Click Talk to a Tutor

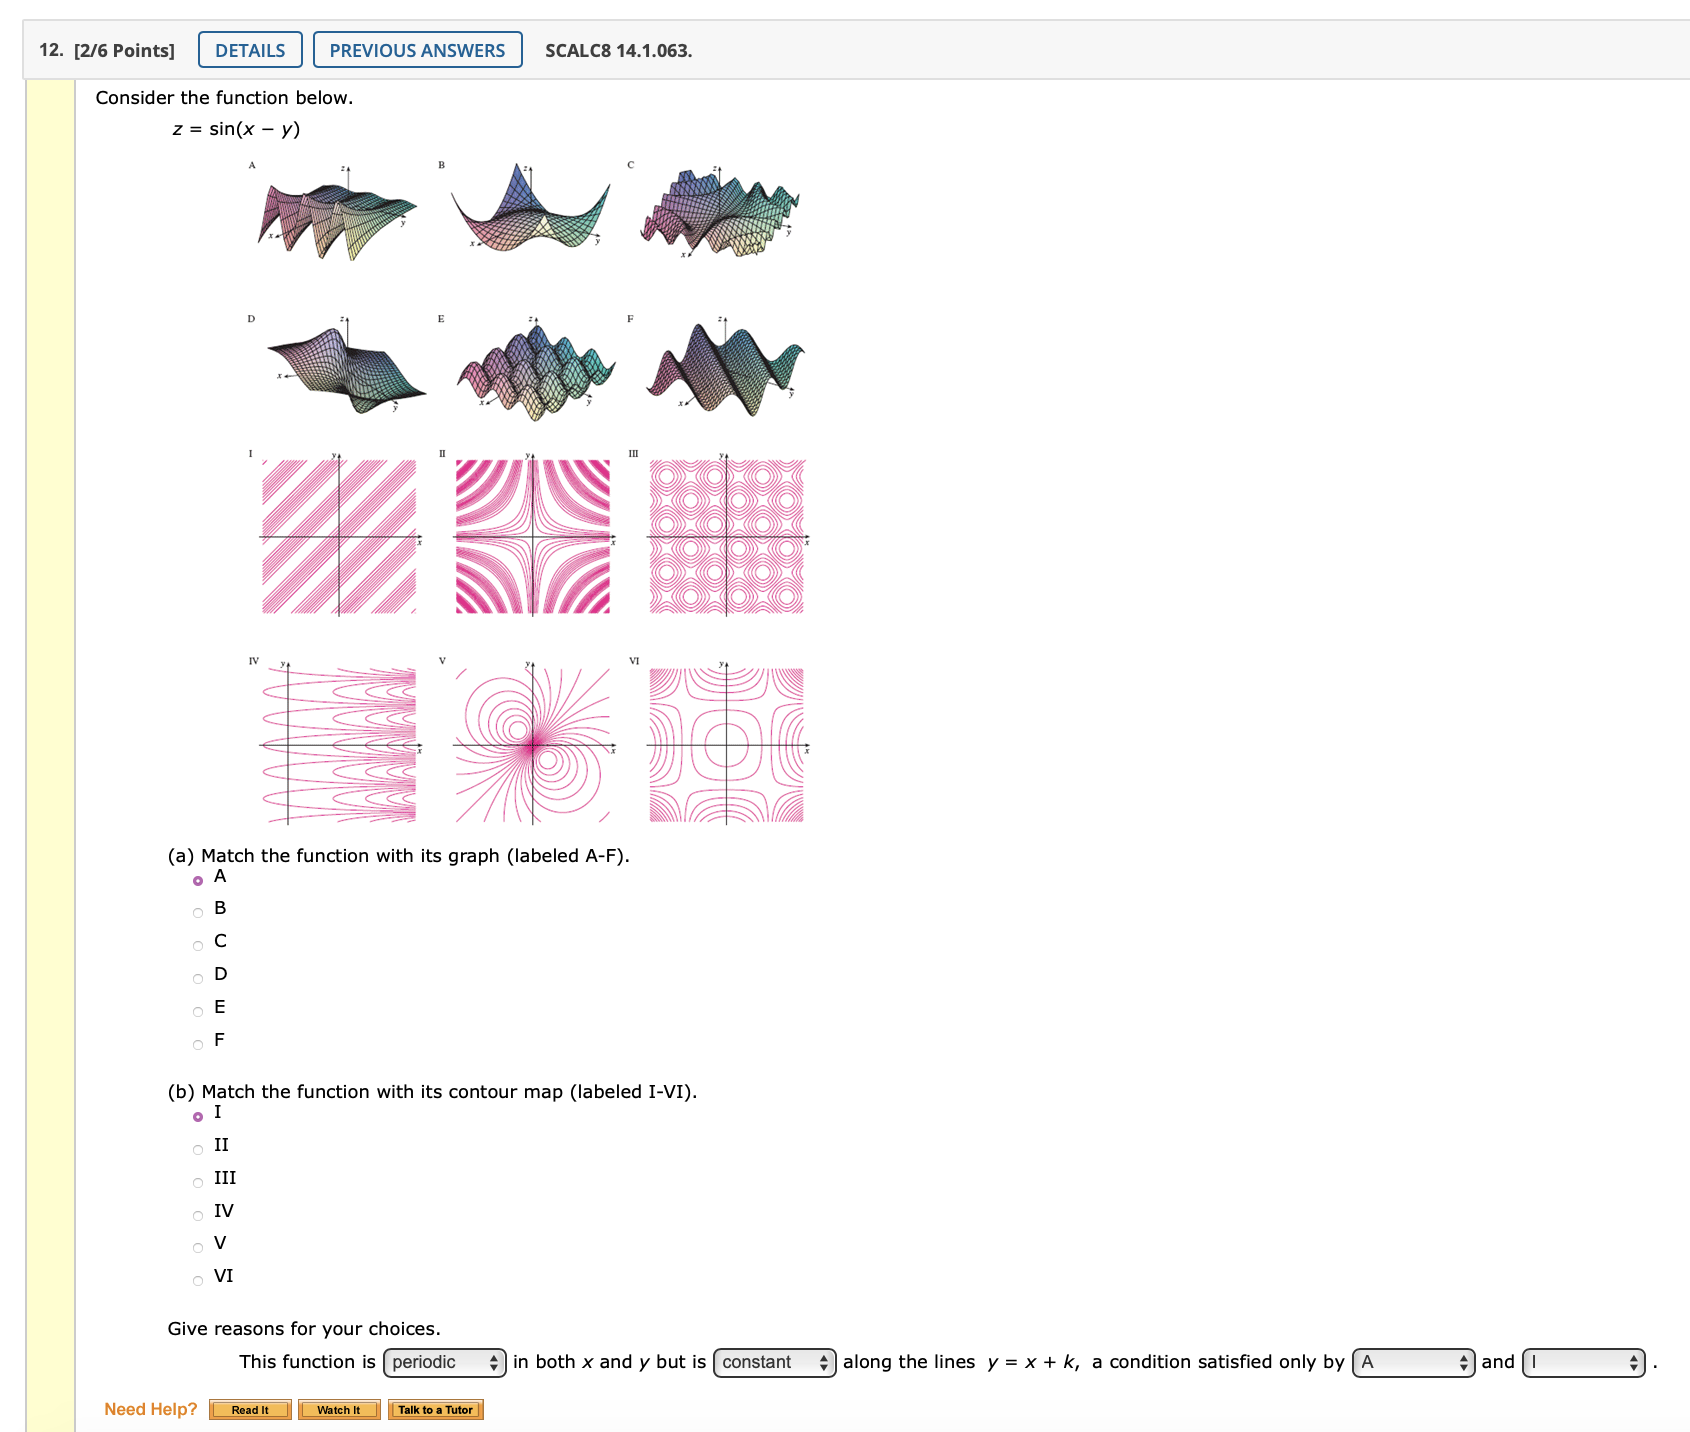click(435, 1409)
